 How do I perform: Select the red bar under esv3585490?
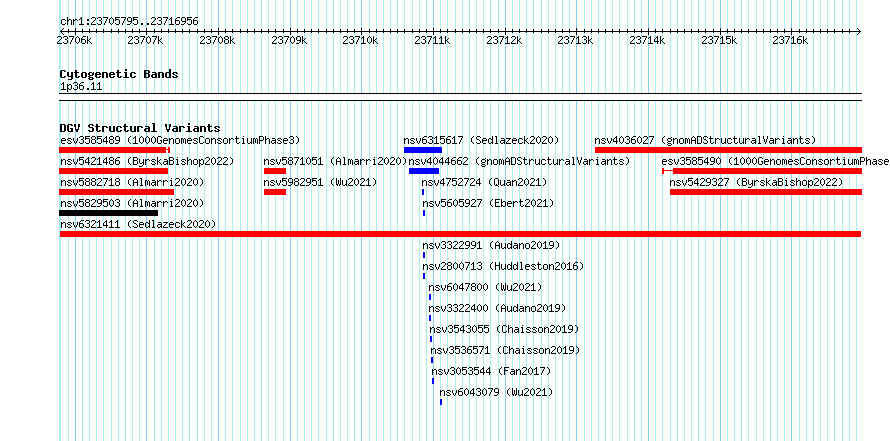pos(762,171)
